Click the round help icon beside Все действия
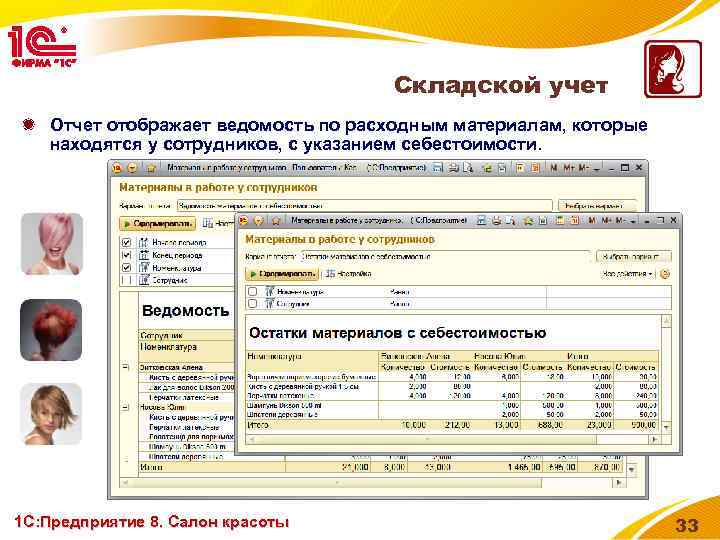This screenshot has height=540, width=720. coord(664,274)
